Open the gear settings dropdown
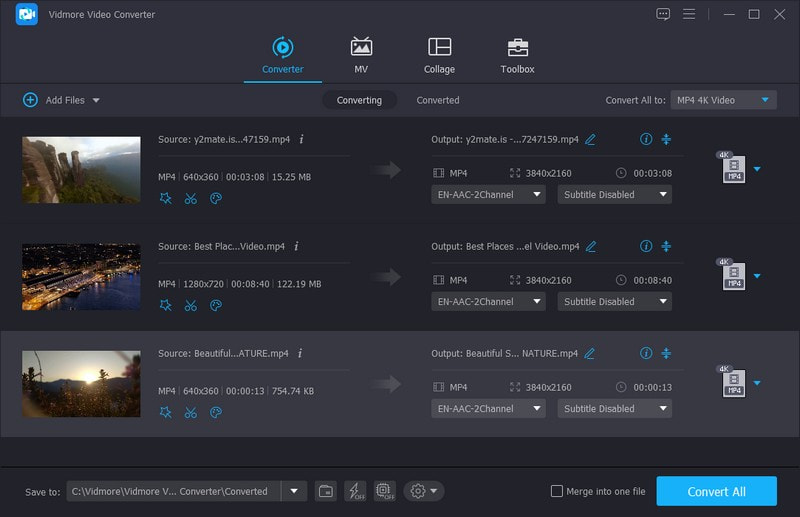The image size is (800, 517). pyautogui.click(x=424, y=491)
